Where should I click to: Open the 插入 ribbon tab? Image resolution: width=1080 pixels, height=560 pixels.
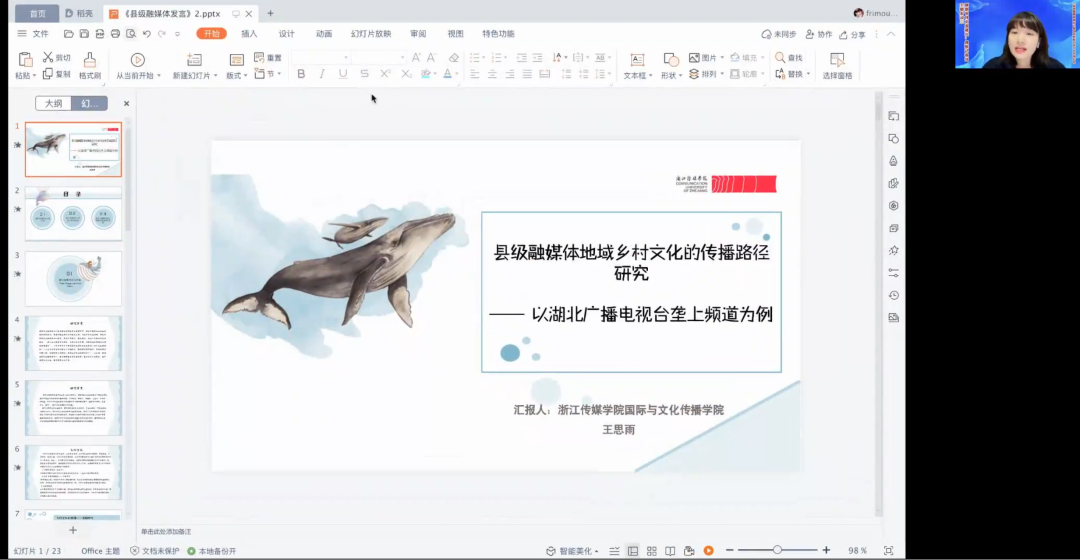click(x=249, y=34)
